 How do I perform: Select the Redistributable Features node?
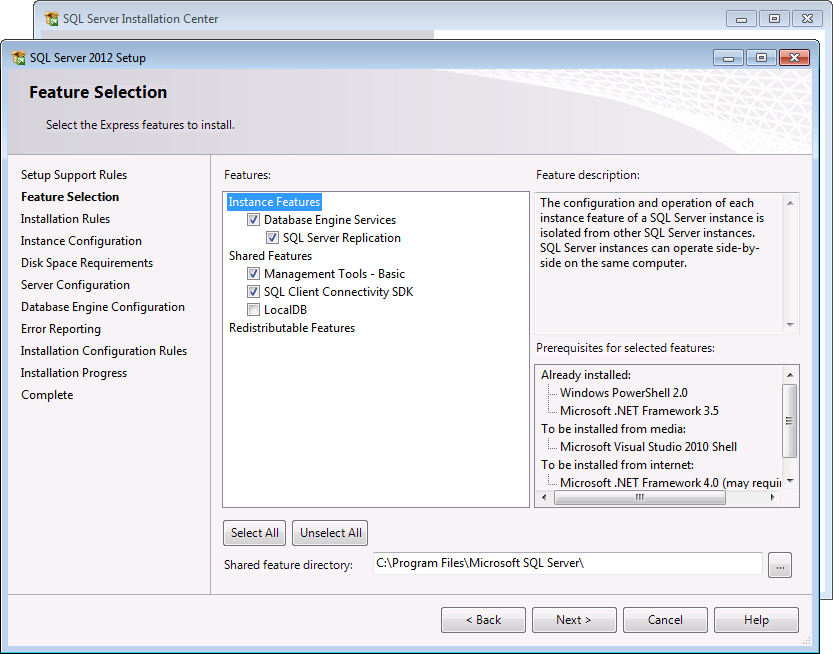tap(292, 328)
